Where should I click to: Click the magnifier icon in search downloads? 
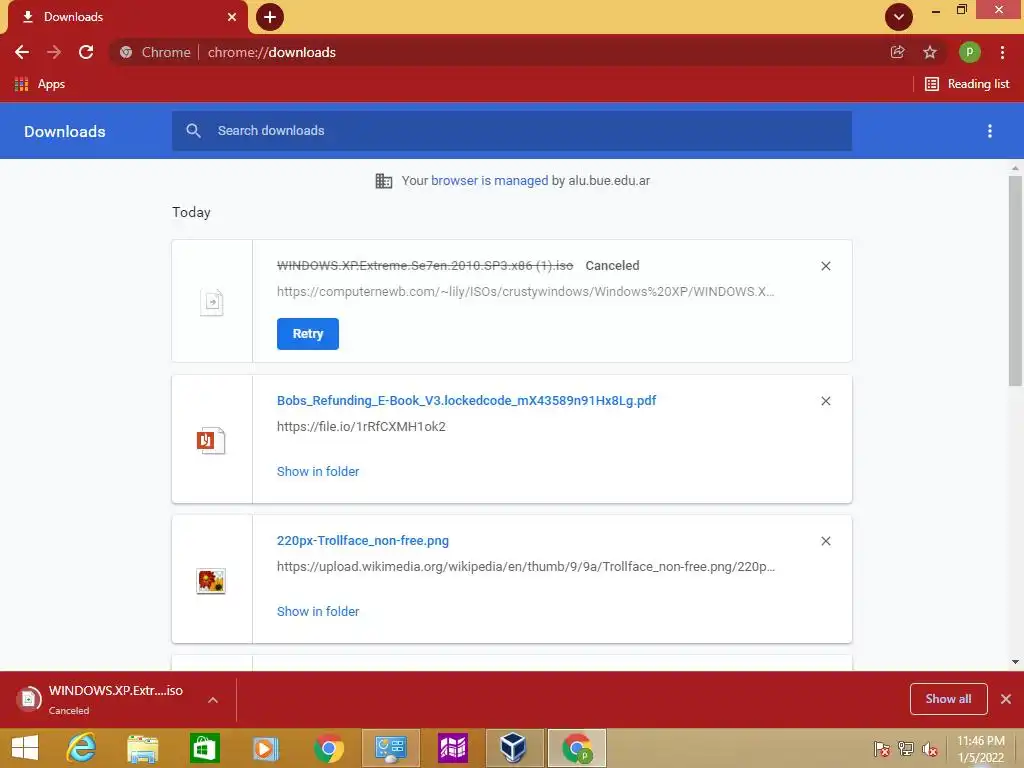[x=193, y=131]
